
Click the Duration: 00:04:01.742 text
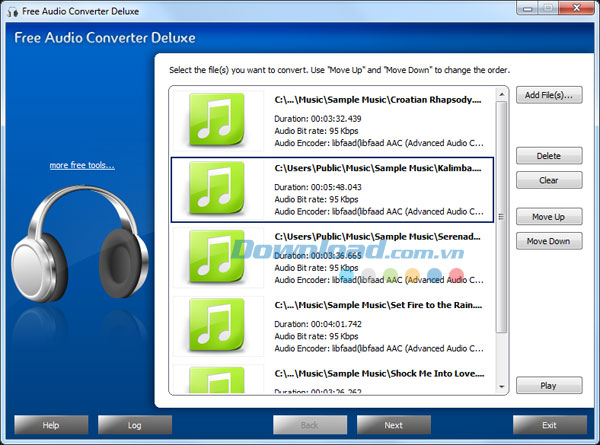point(318,324)
